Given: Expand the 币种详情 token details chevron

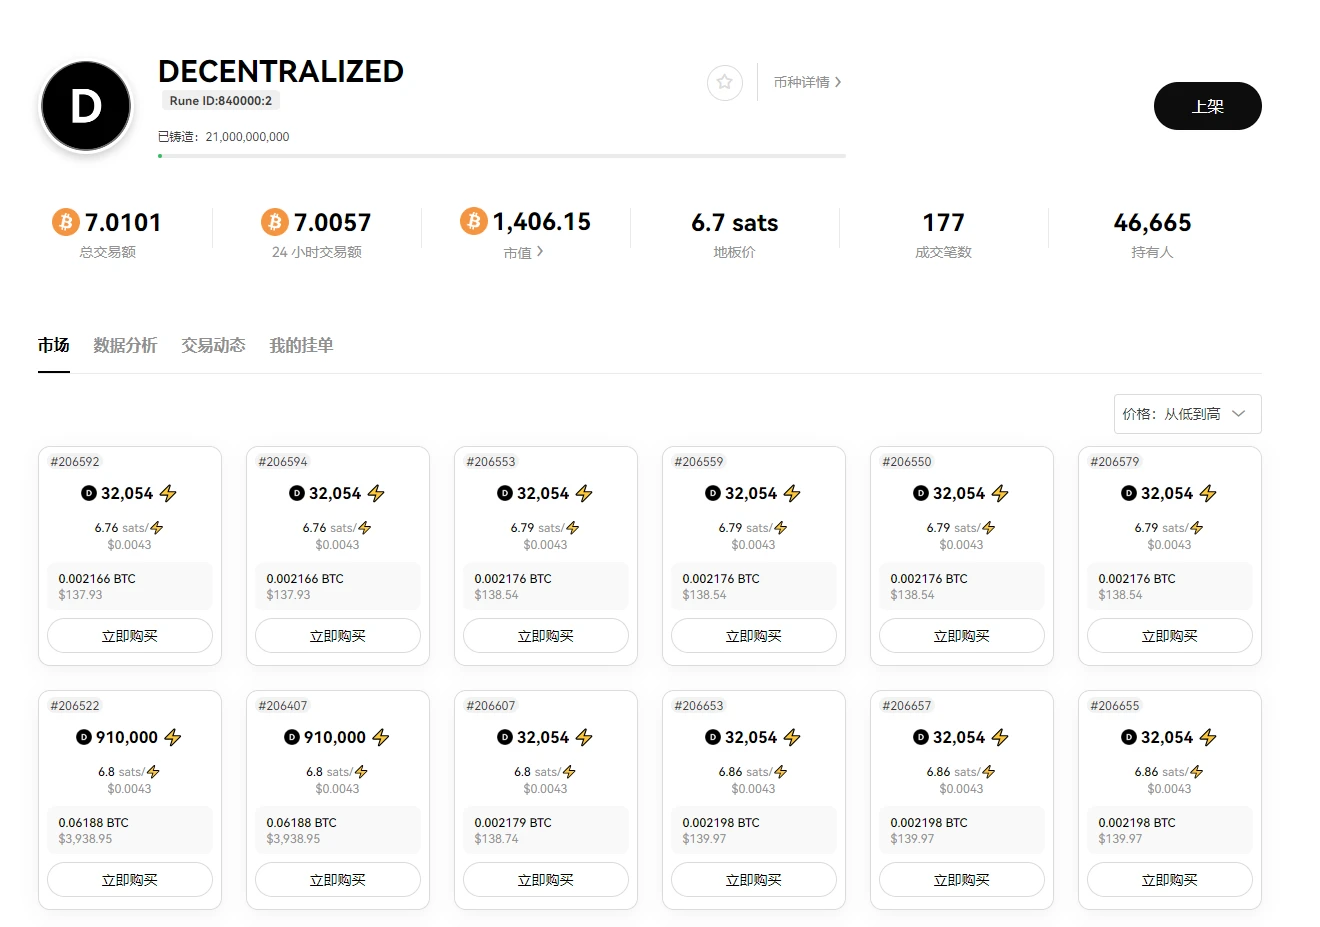Looking at the screenshot, I should [838, 82].
